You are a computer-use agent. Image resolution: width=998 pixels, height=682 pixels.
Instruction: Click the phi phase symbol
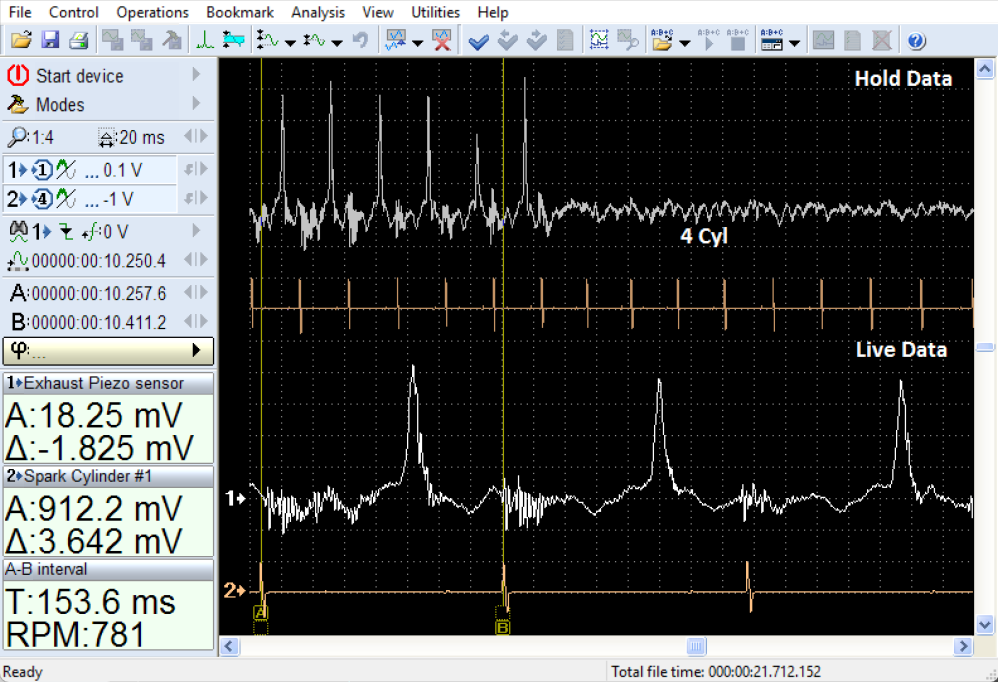click(x=18, y=349)
